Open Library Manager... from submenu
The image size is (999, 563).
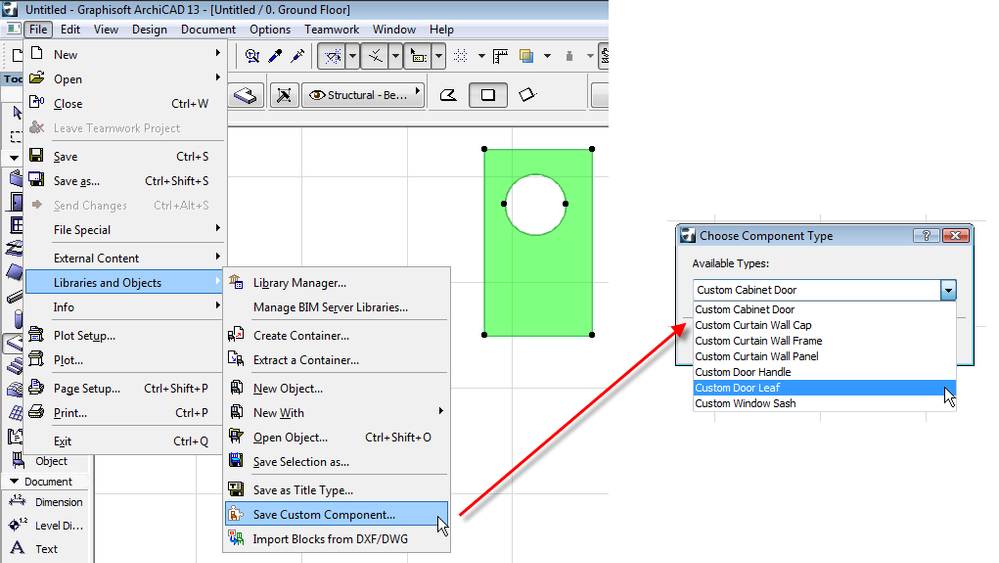[337, 283]
